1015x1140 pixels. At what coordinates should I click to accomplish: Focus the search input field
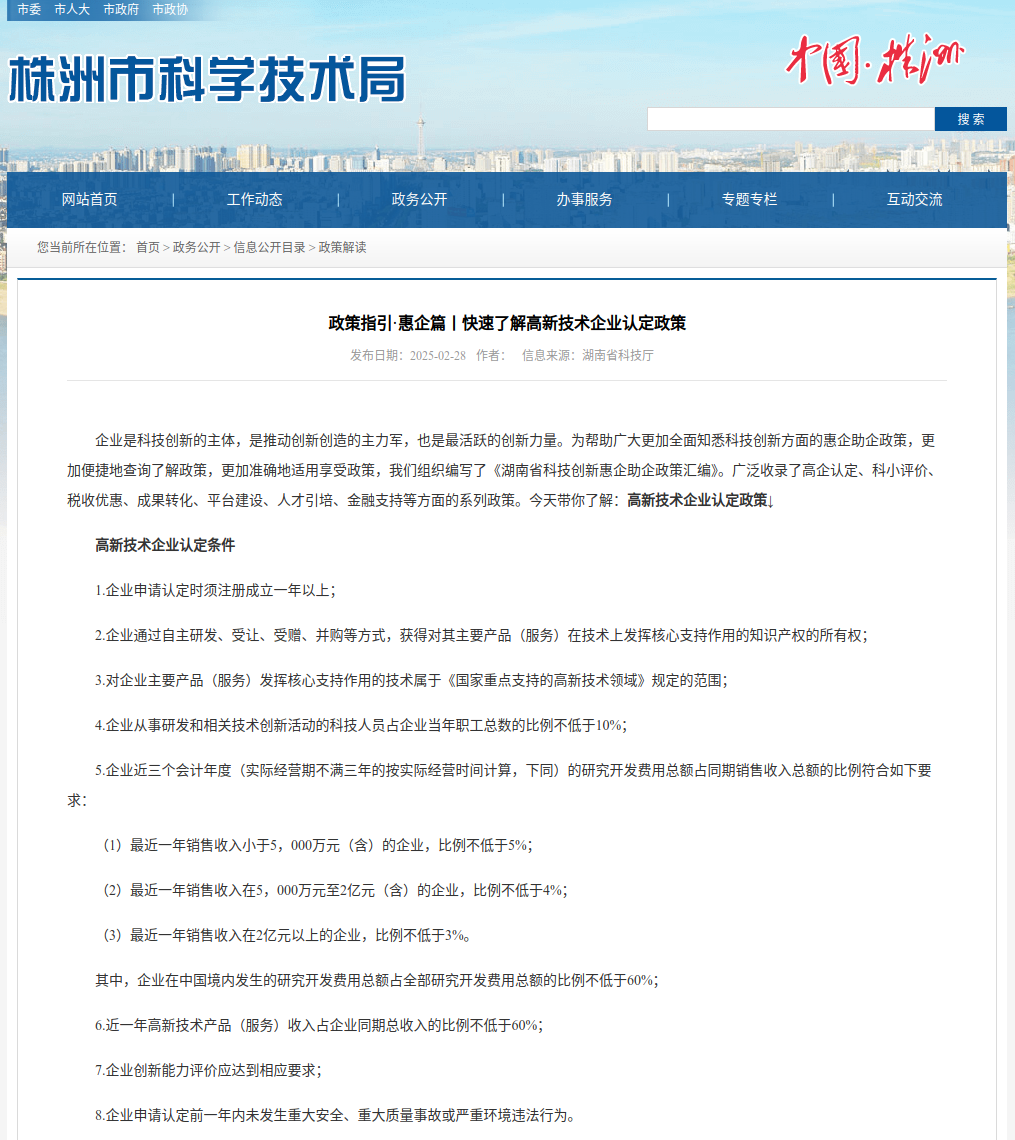tap(790, 119)
